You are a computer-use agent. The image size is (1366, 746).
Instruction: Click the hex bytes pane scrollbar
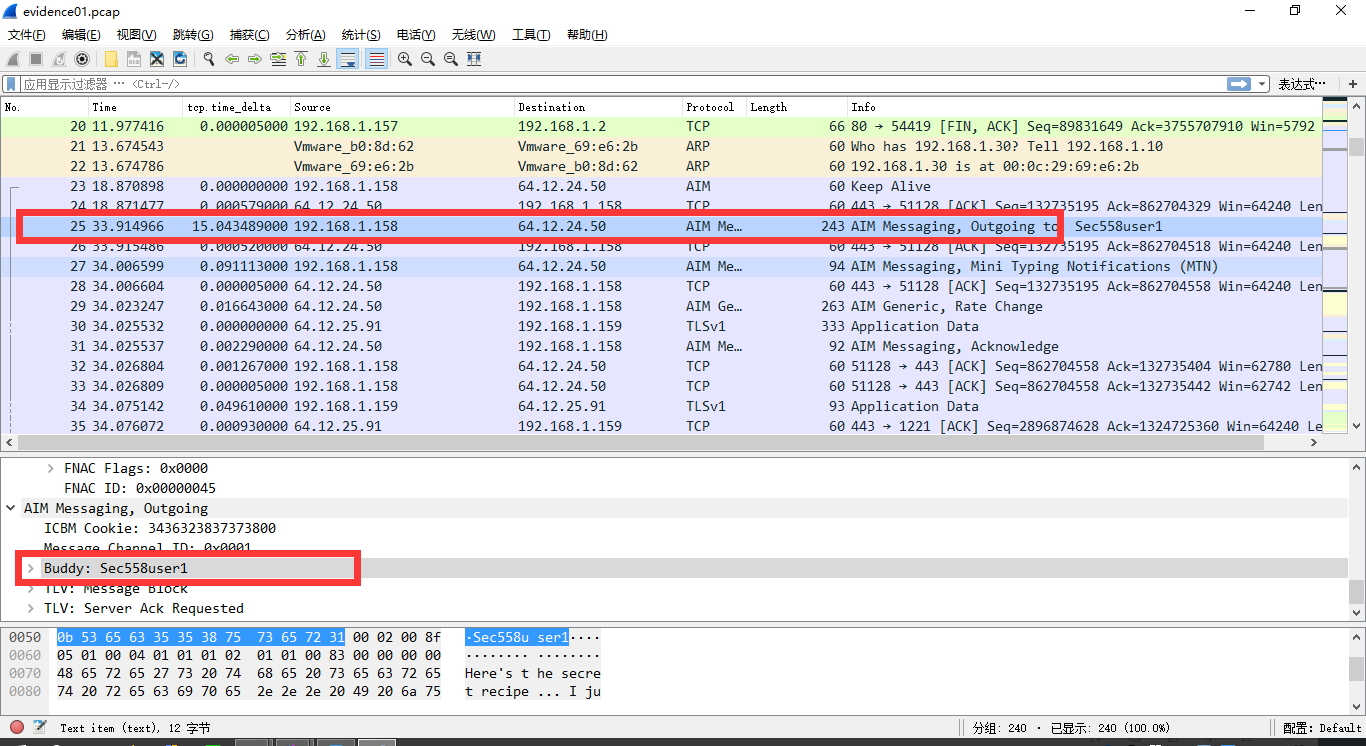click(1356, 668)
